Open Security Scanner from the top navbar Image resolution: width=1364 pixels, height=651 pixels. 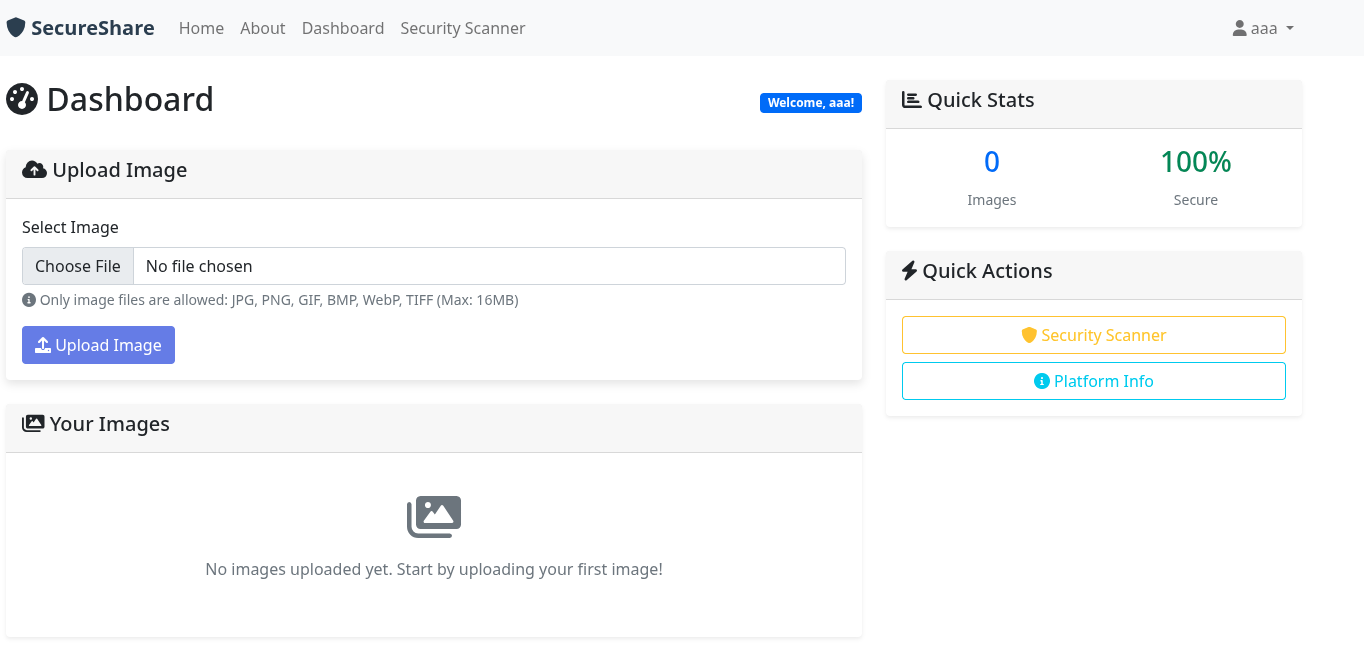pyautogui.click(x=462, y=28)
